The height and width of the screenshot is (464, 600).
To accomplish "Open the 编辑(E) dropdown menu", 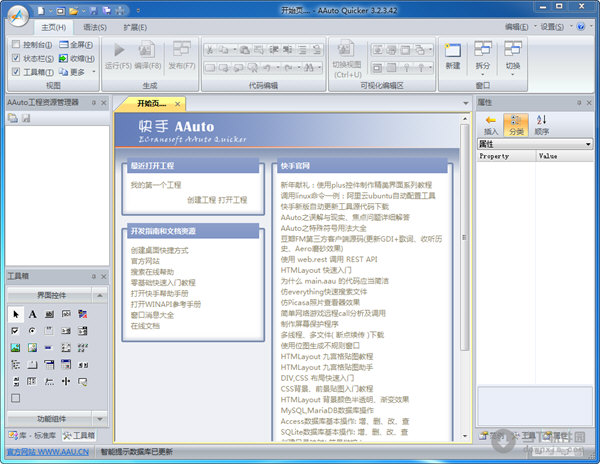I will [521, 27].
